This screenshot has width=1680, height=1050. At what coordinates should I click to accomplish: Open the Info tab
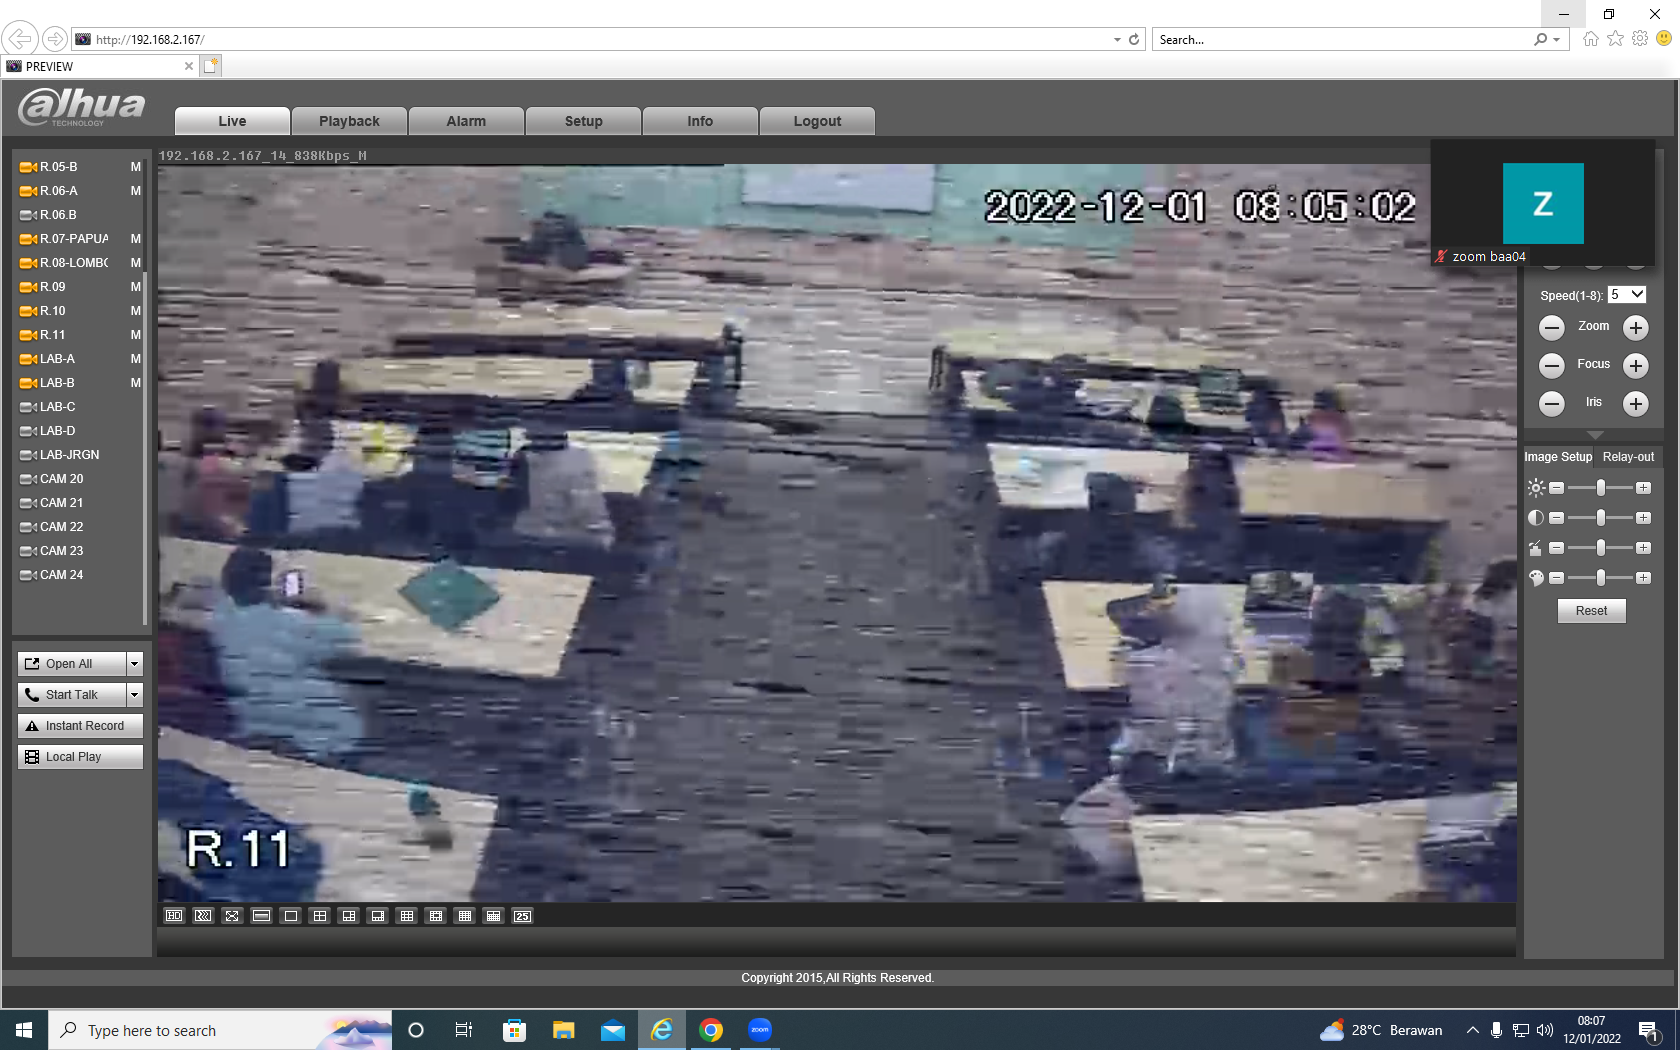[700, 121]
